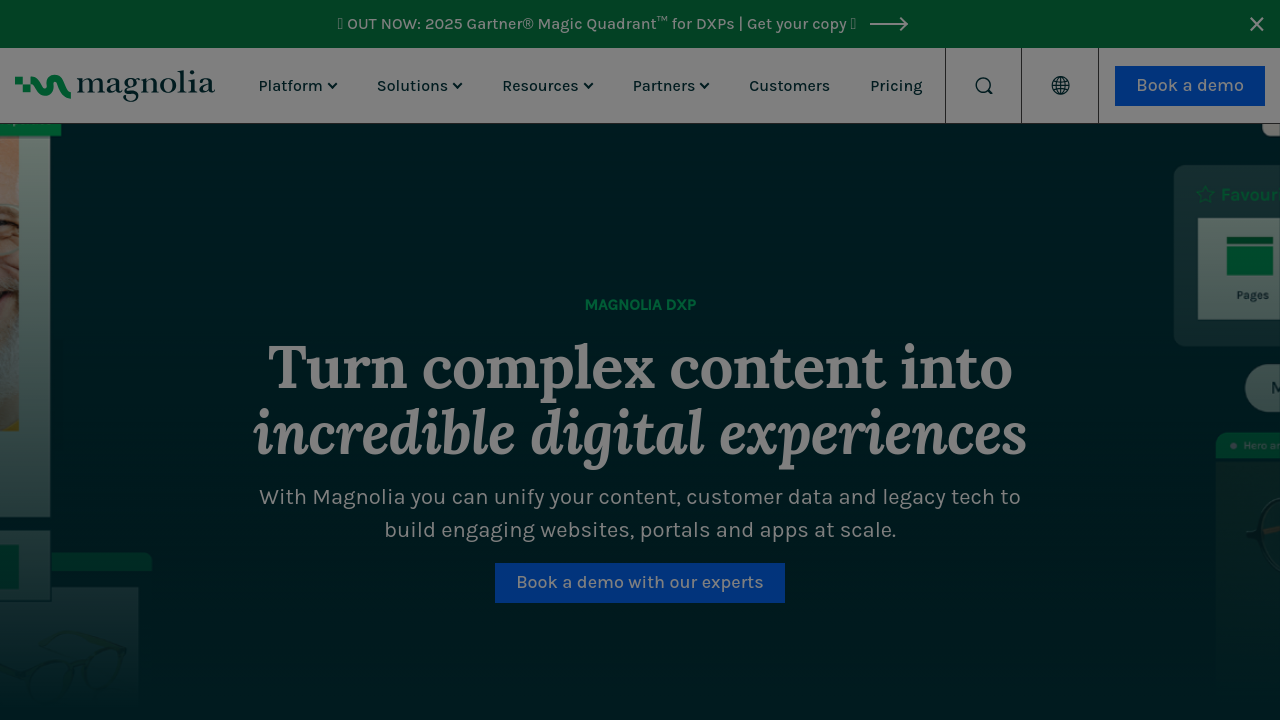
Task: Expand the Partners dropdown menu
Action: point(670,86)
